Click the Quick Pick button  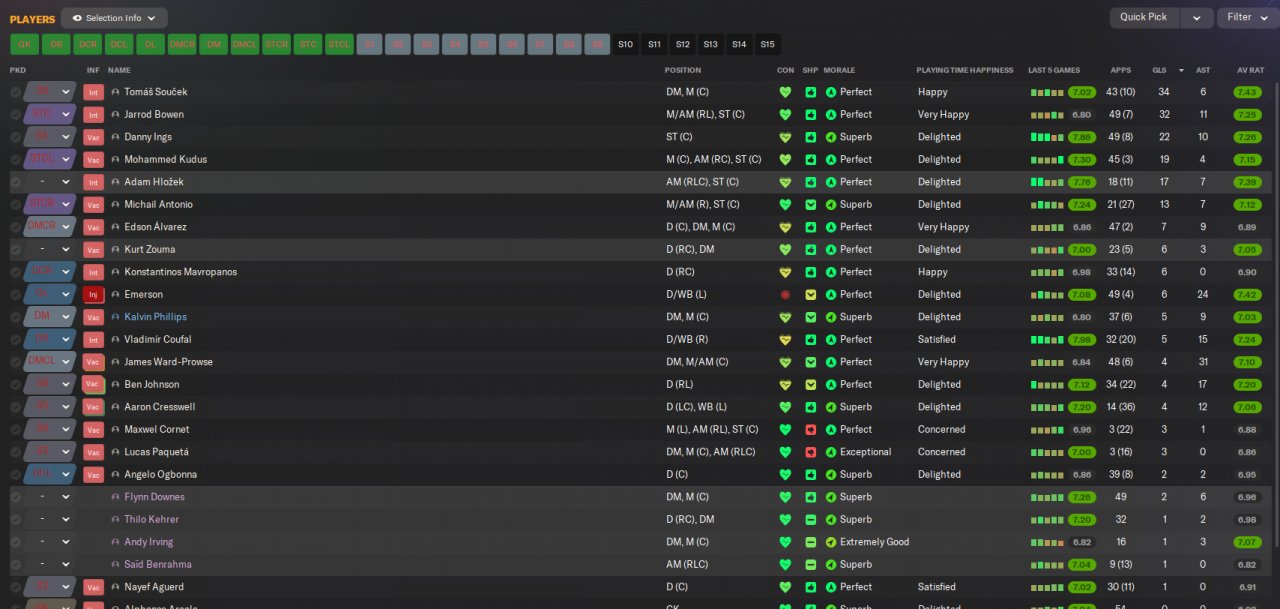(x=1144, y=17)
